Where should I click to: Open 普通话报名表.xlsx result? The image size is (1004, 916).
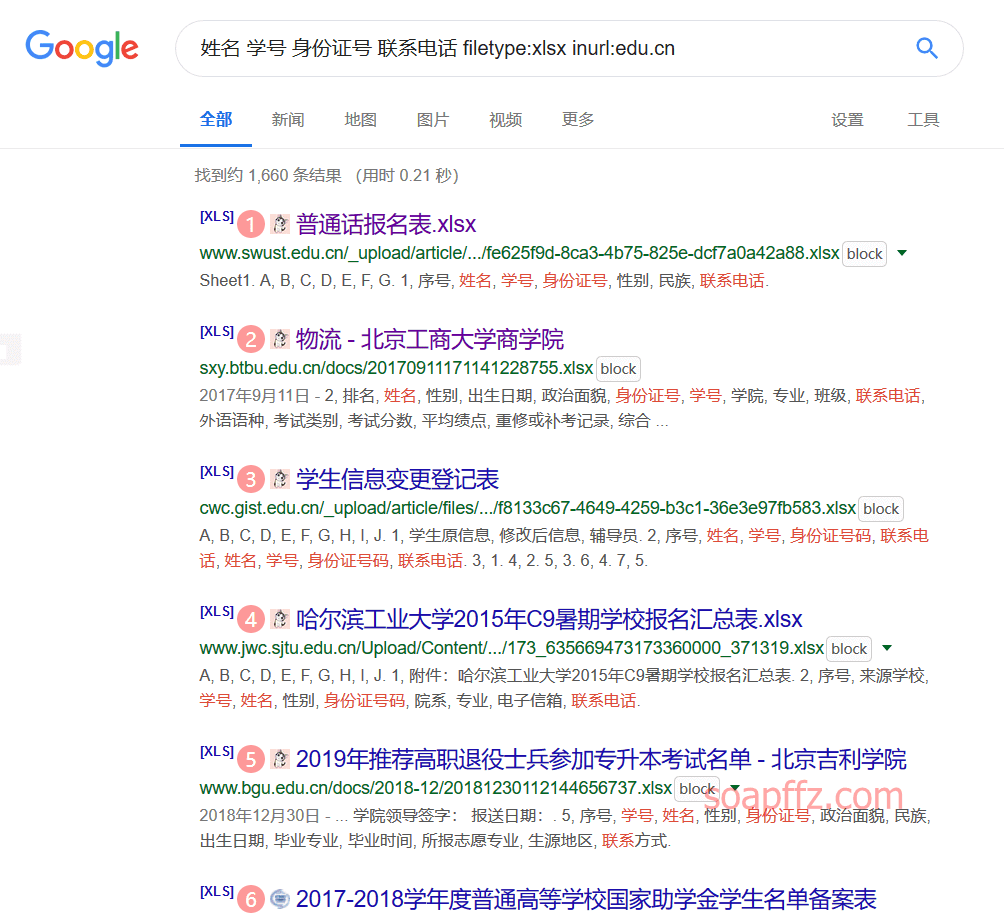pyautogui.click(x=386, y=224)
